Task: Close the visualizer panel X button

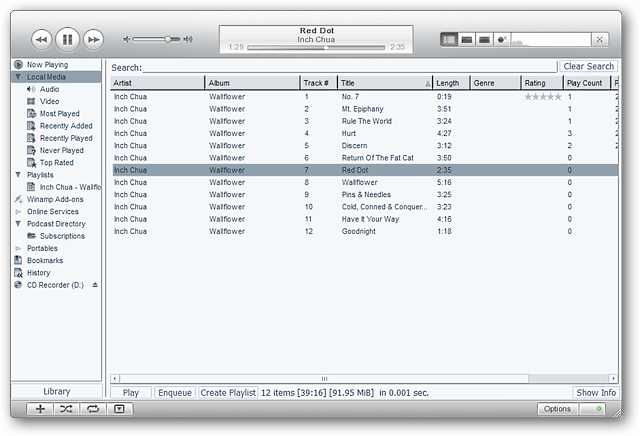Action: [600, 40]
